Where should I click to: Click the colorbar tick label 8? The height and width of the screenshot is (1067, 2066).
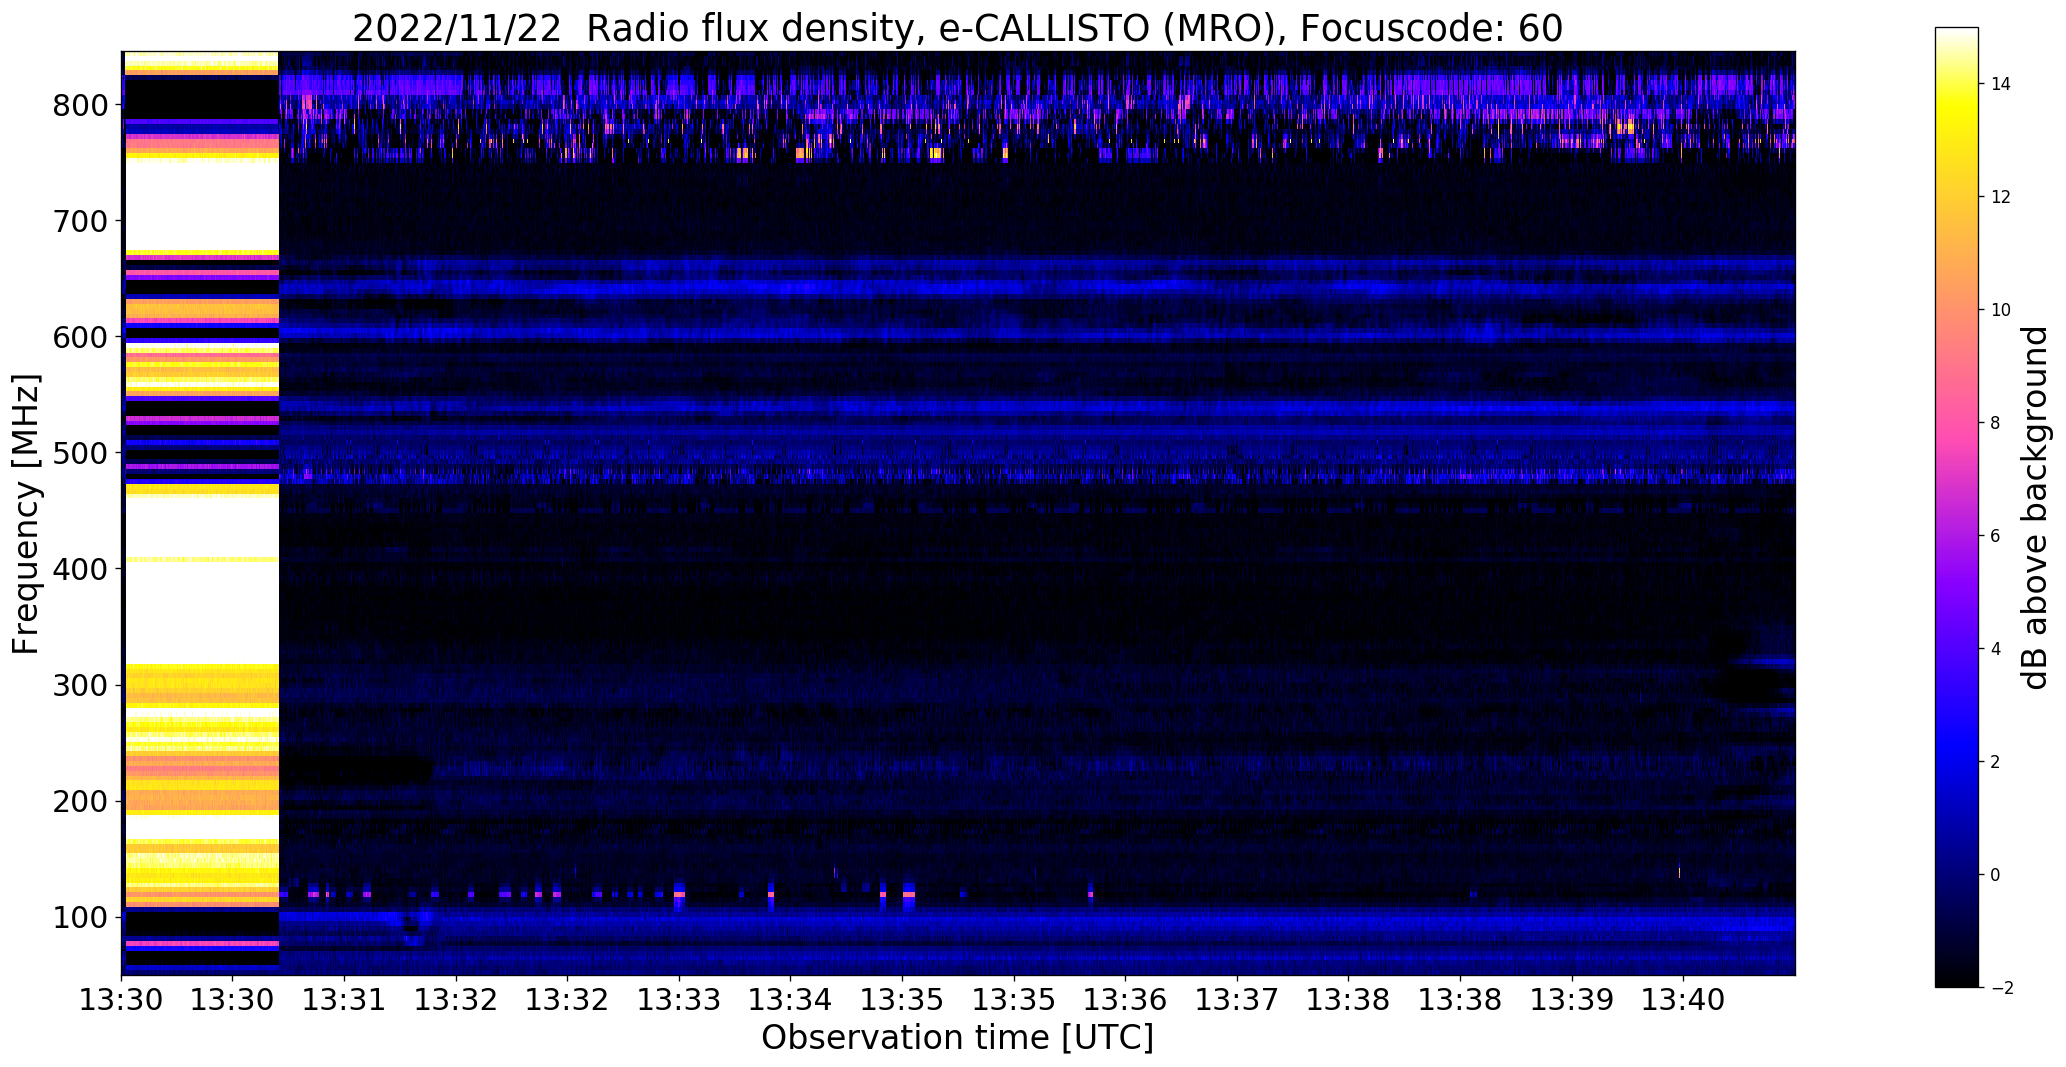(1995, 423)
